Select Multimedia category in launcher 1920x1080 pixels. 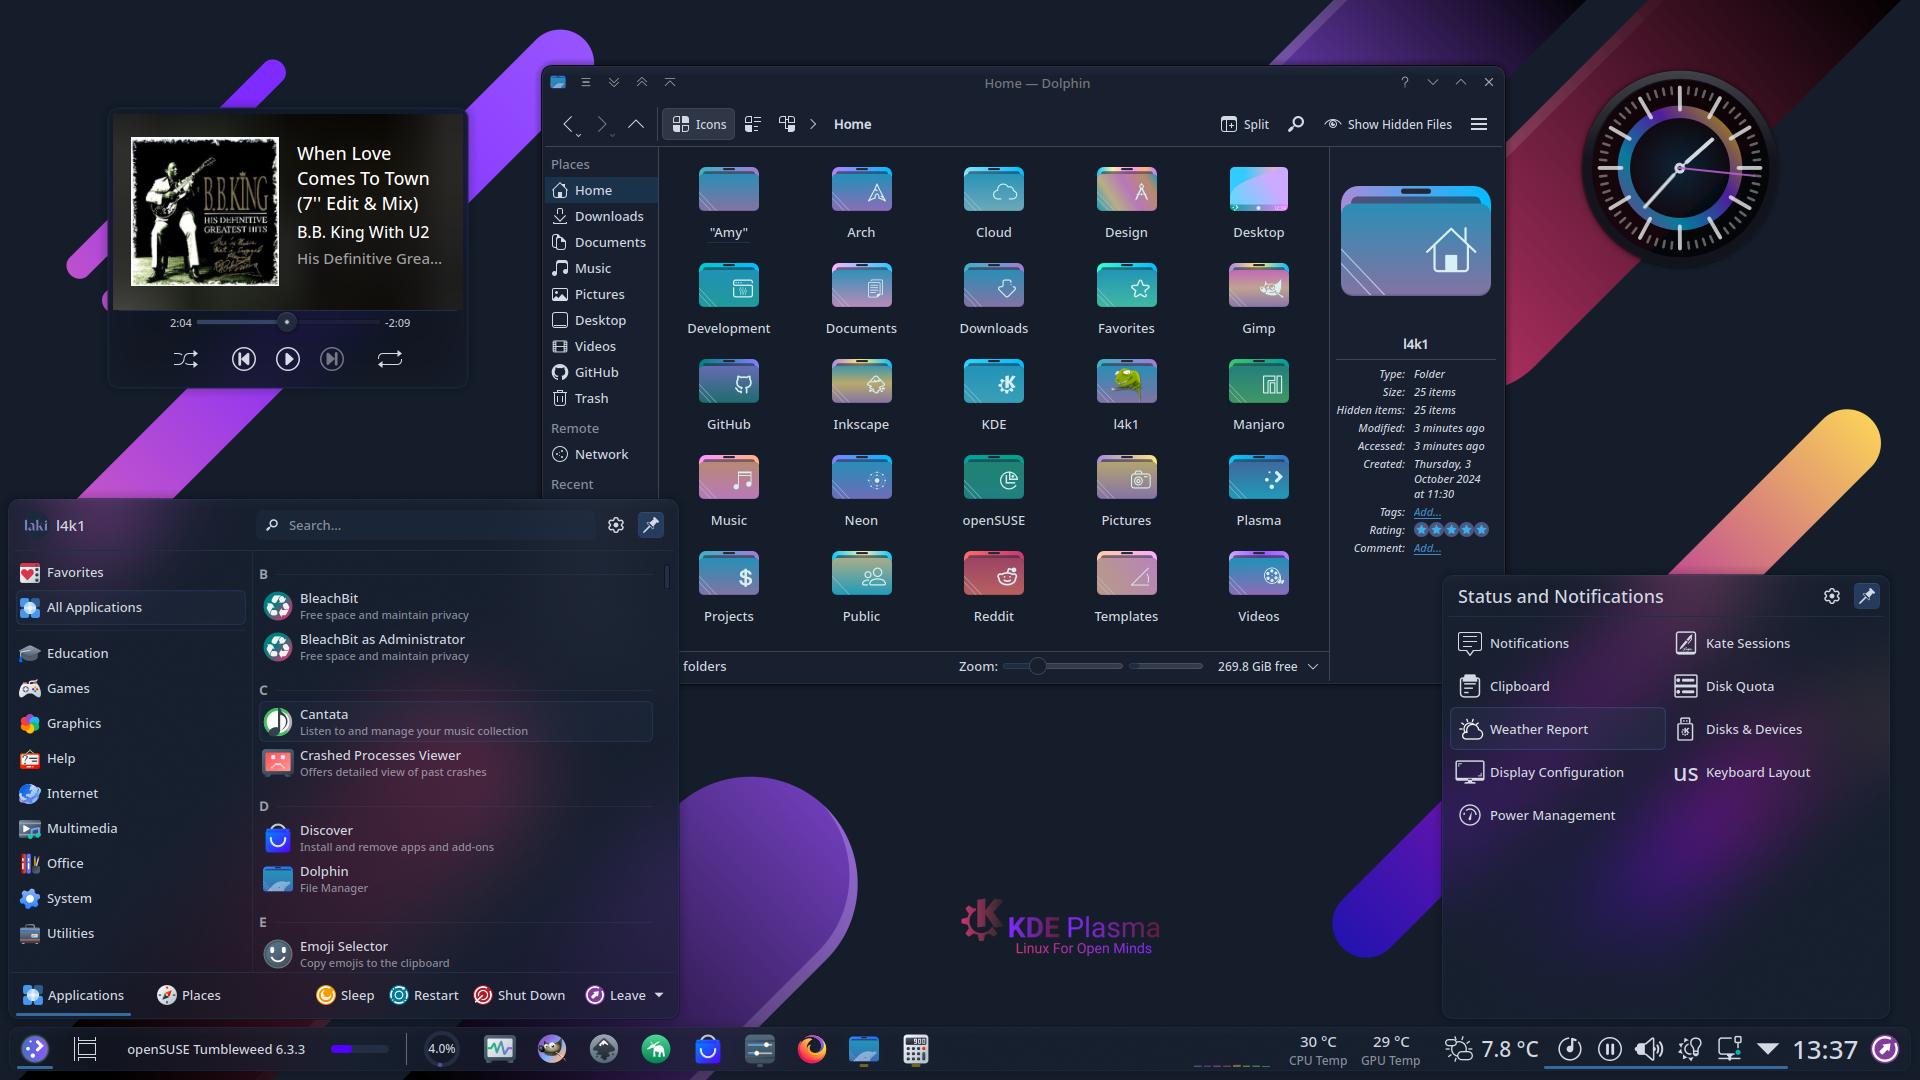coord(130,829)
